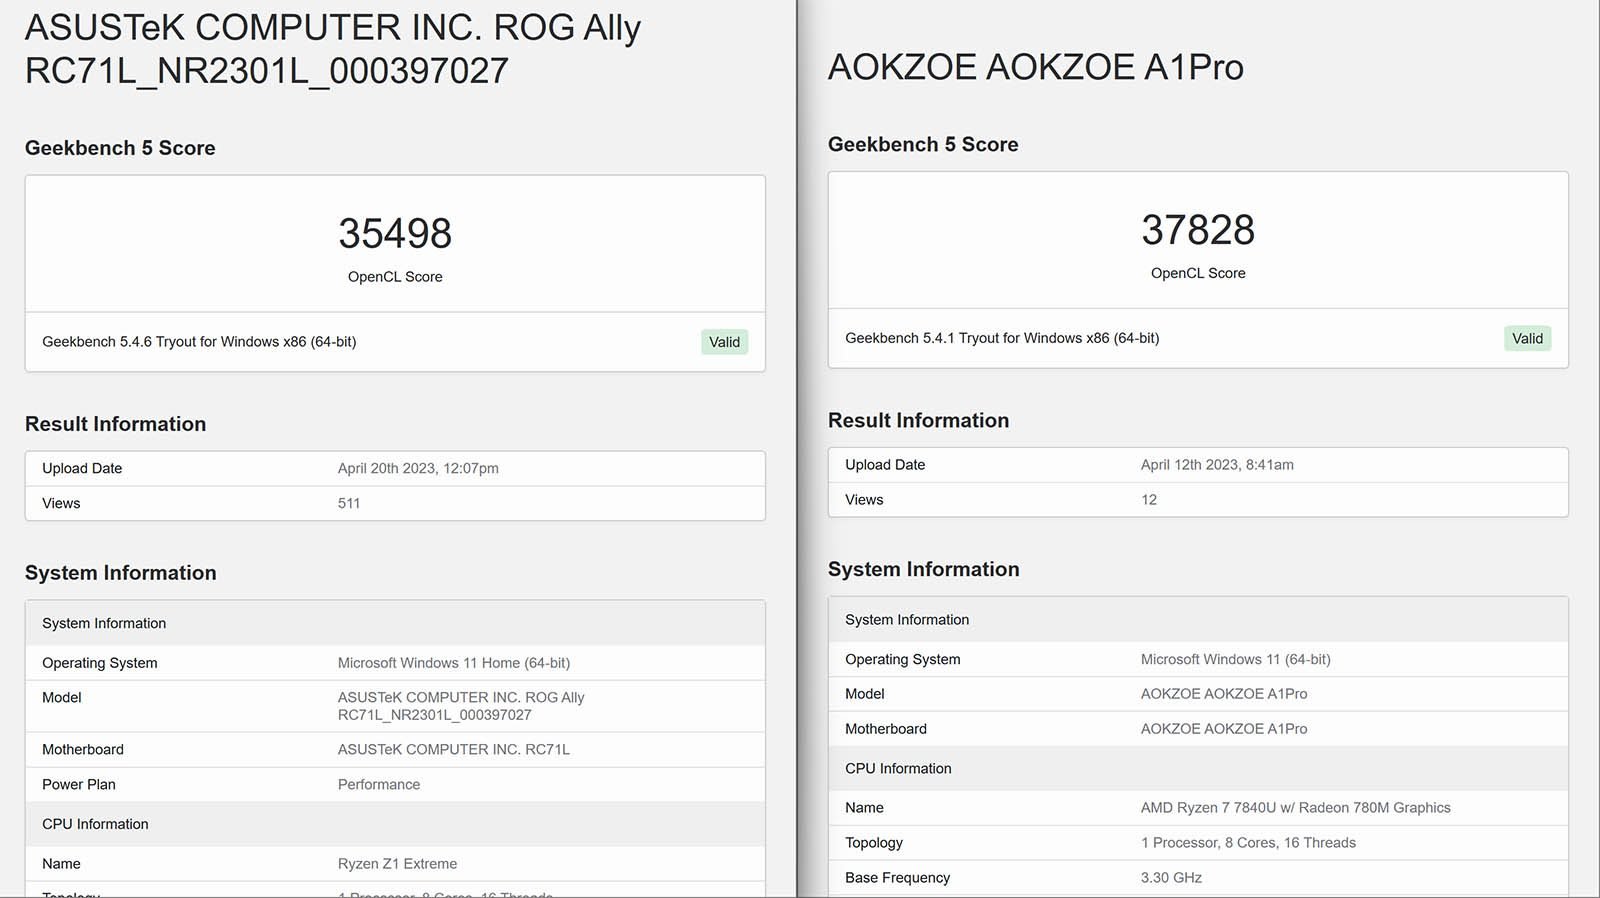
Task: Select the views count 12
Action: 1149,500
